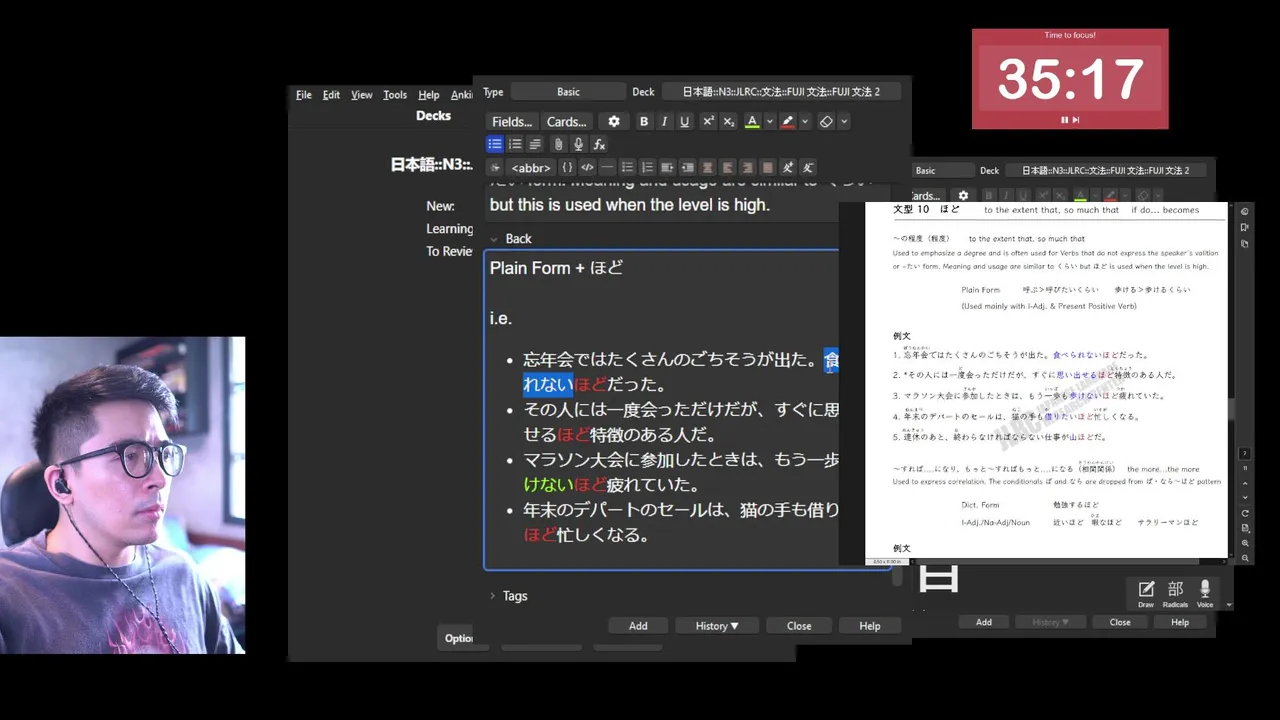Open the Tools menu in Anki
Image resolution: width=1280 pixels, height=720 pixels.
tap(395, 95)
